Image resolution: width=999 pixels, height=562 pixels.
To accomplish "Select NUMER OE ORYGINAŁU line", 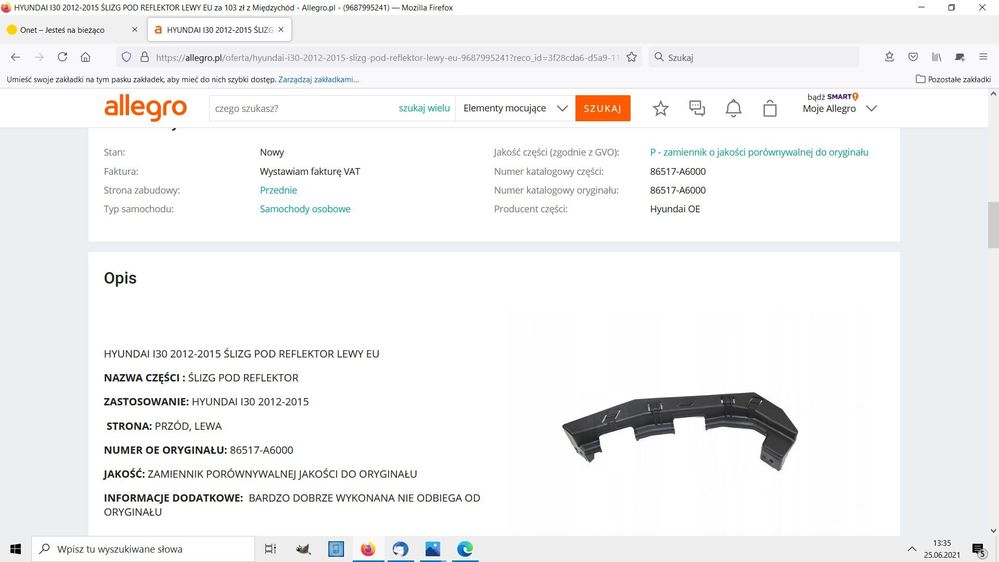I will click(199, 450).
